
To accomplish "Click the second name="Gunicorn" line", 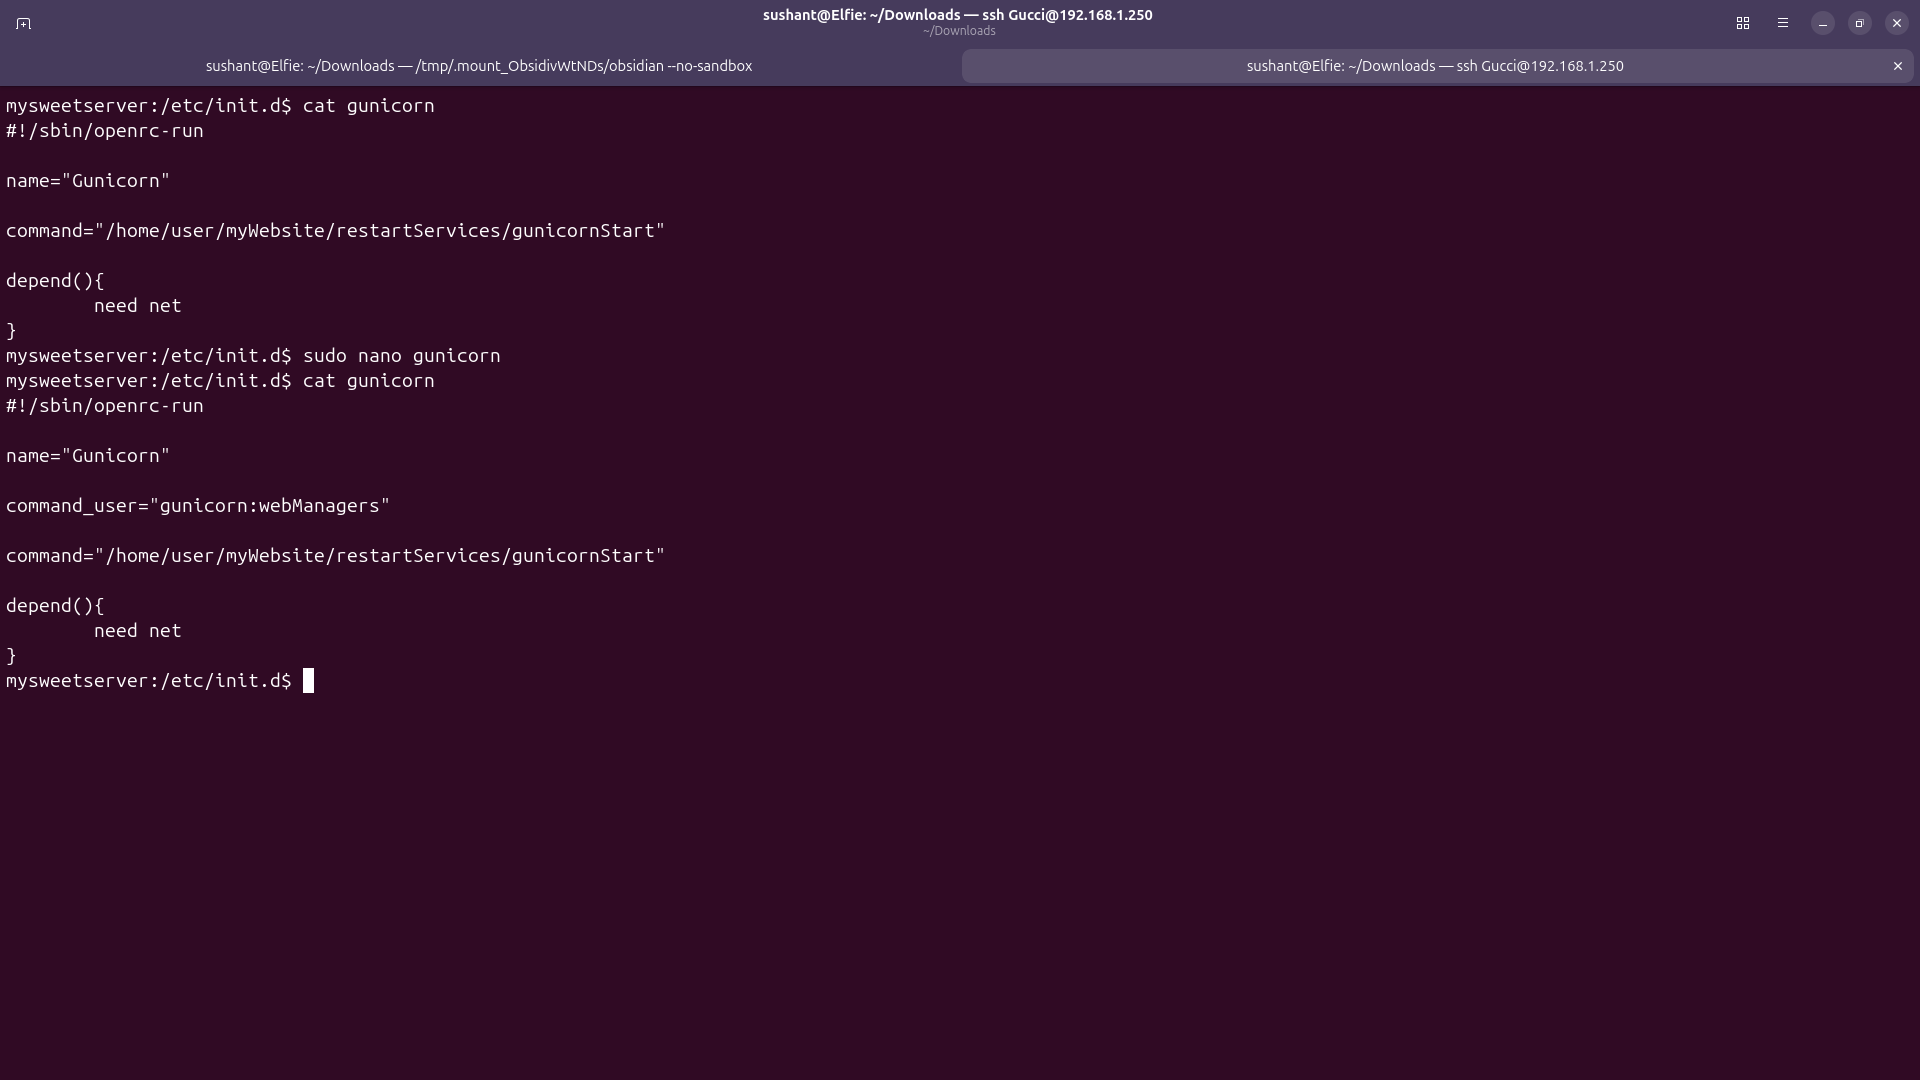I will 88,456.
